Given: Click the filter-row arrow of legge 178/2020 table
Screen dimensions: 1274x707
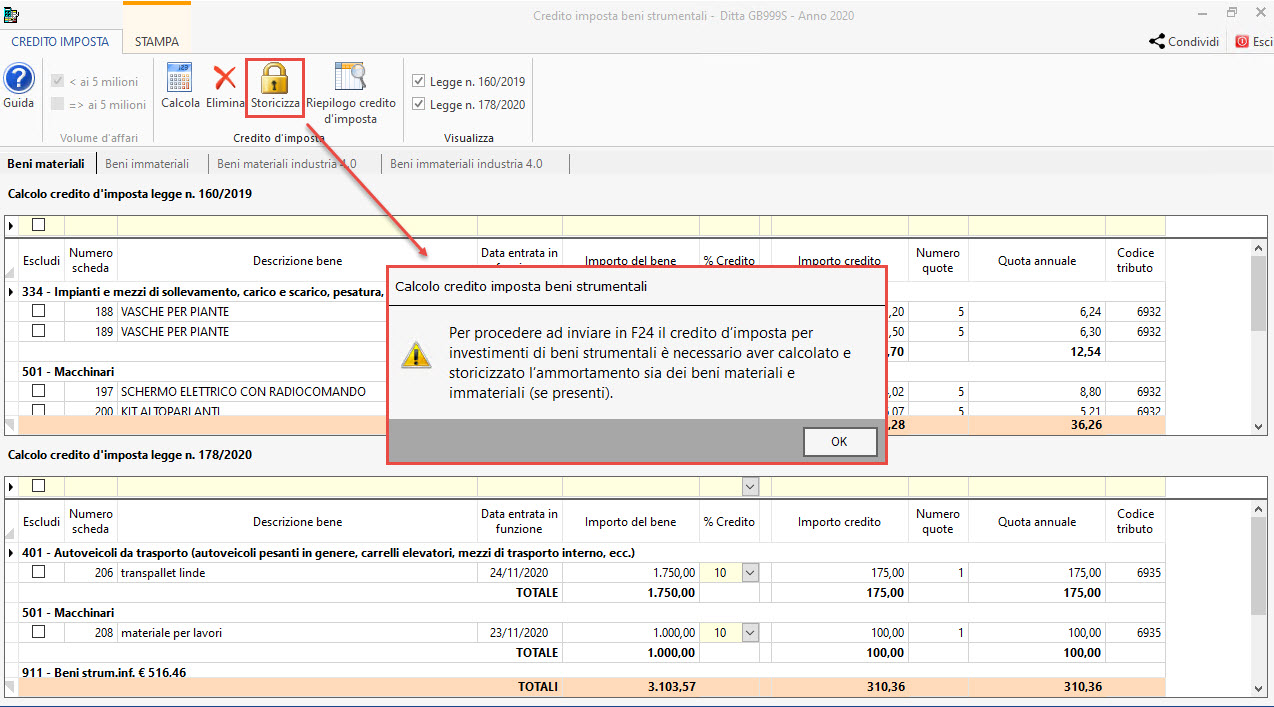Looking at the screenshot, I should pos(12,486).
